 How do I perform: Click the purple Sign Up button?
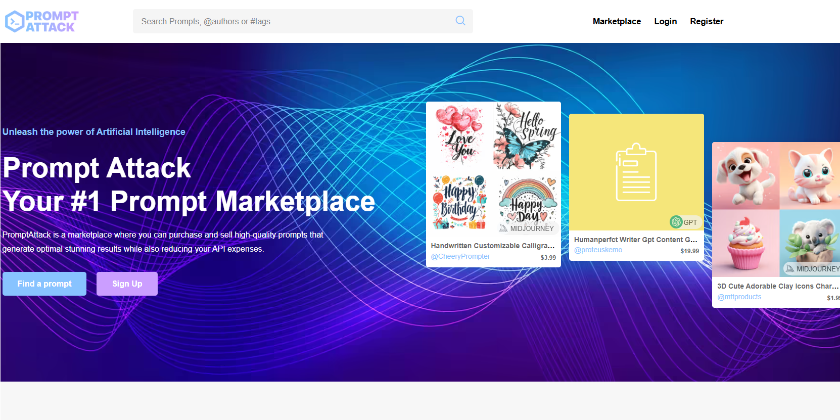[x=127, y=284]
